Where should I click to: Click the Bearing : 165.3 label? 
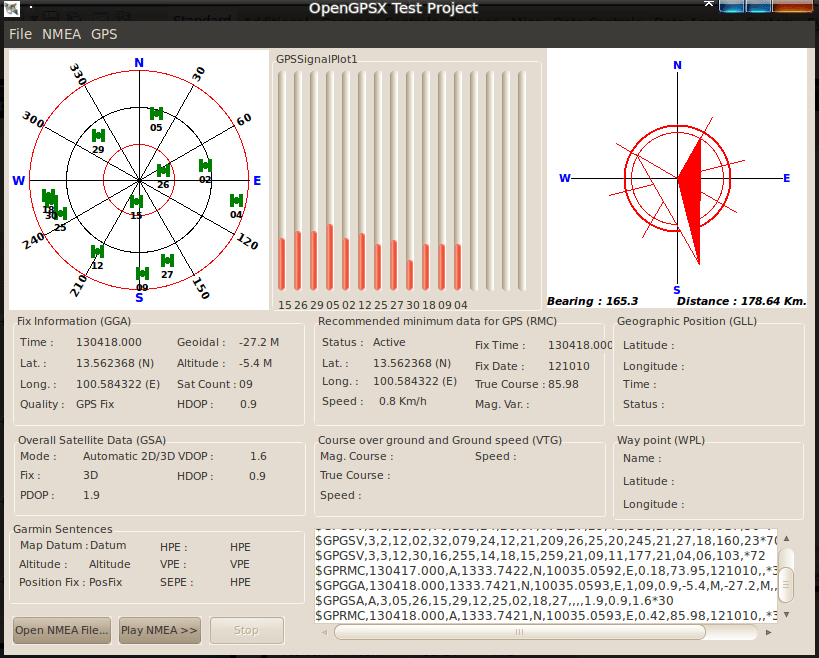tap(592, 301)
